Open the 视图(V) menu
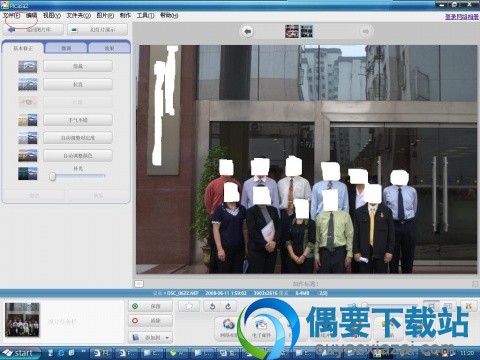The width and height of the screenshot is (480, 360). (x=52, y=15)
